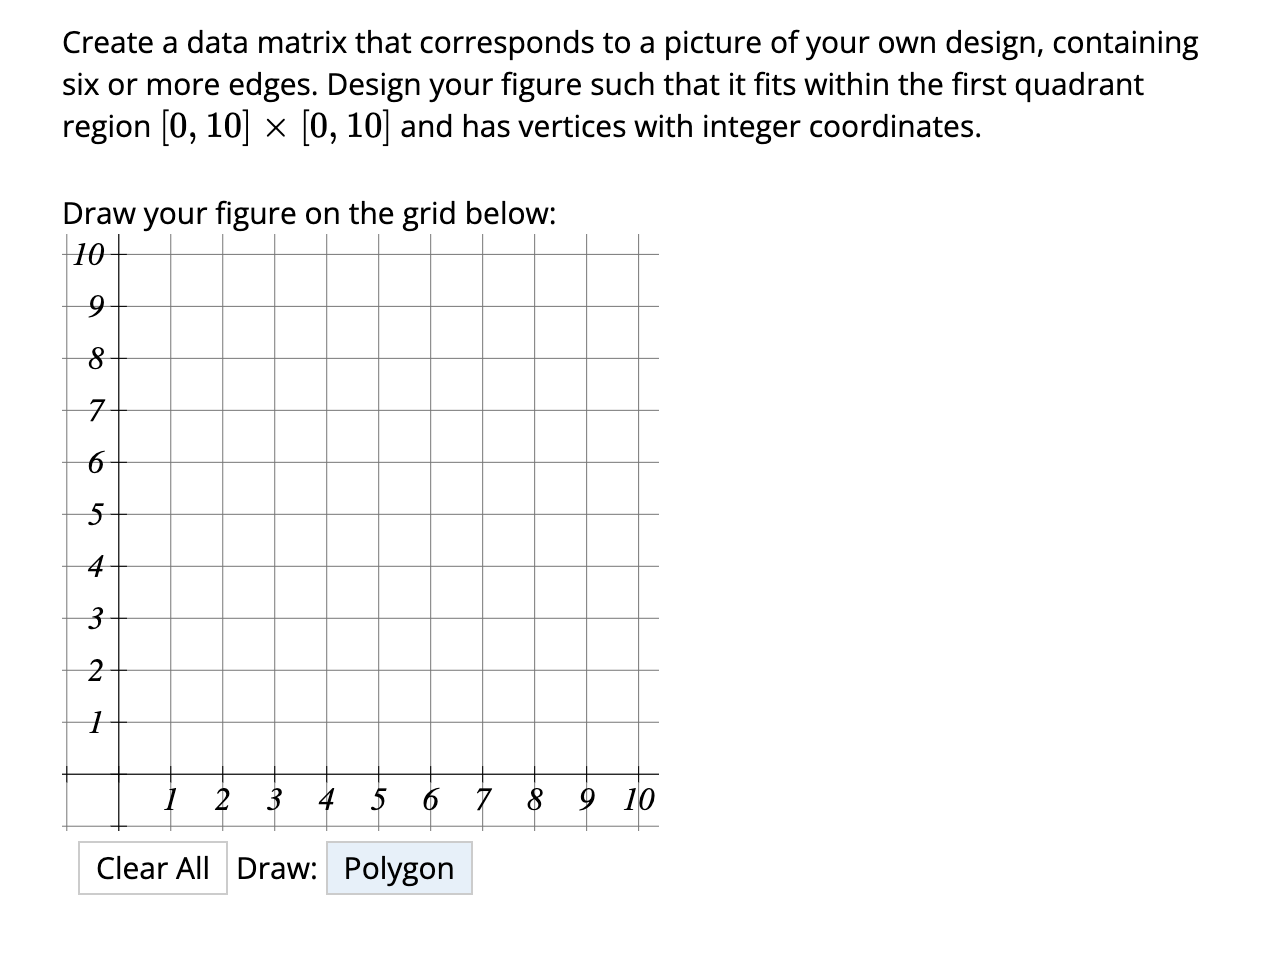This screenshot has width=1268, height=962.
Task: Click the number 3 on the x-axis
Action: pos(275,800)
